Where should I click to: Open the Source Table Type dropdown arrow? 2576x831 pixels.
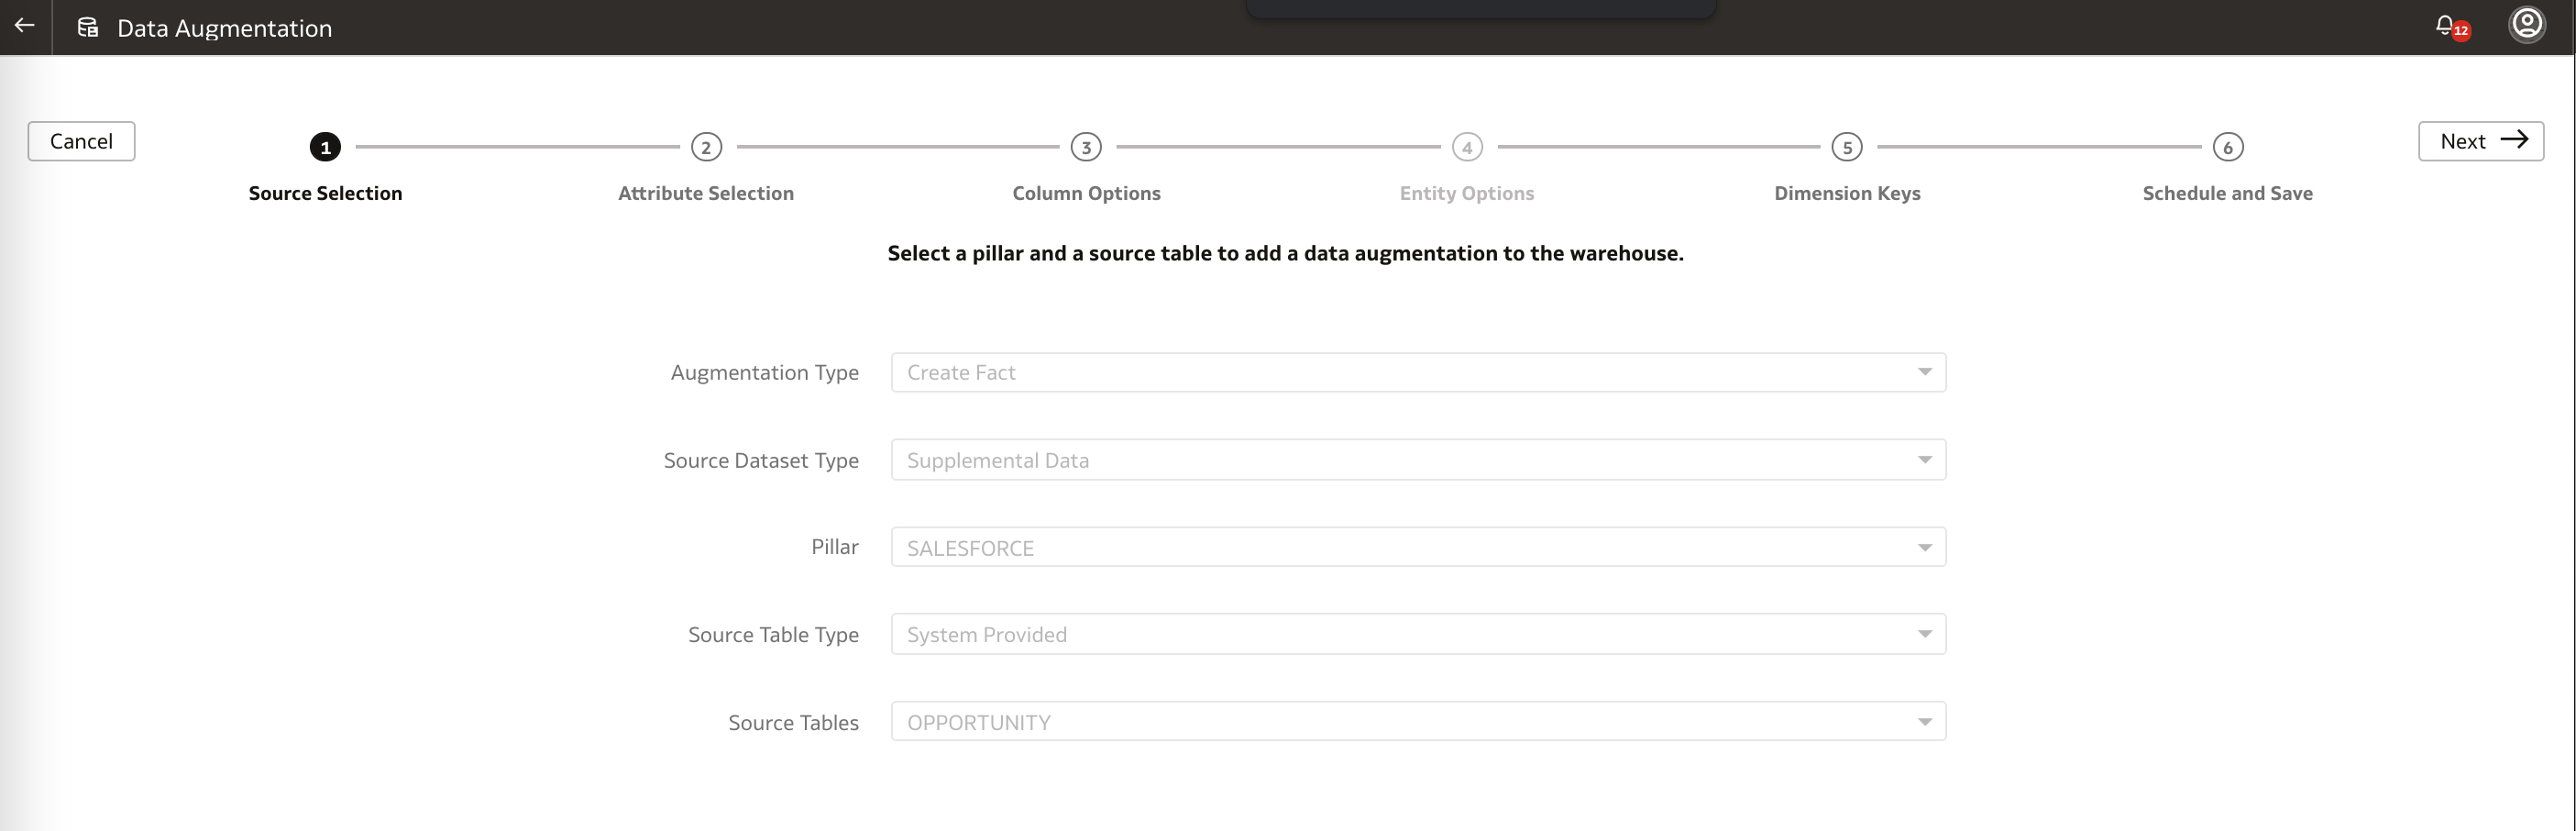click(1924, 634)
